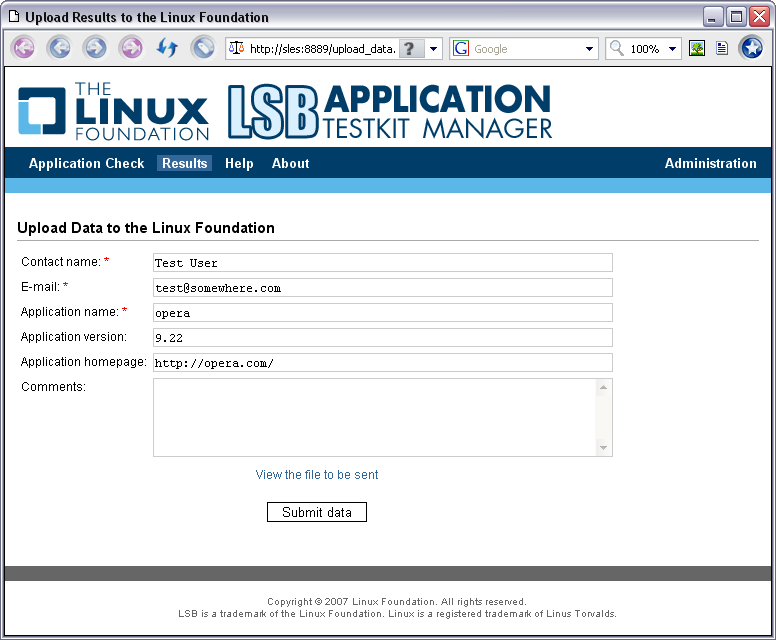Reload the page with the refresh icon
The height and width of the screenshot is (640, 776).
tap(167, 49)
